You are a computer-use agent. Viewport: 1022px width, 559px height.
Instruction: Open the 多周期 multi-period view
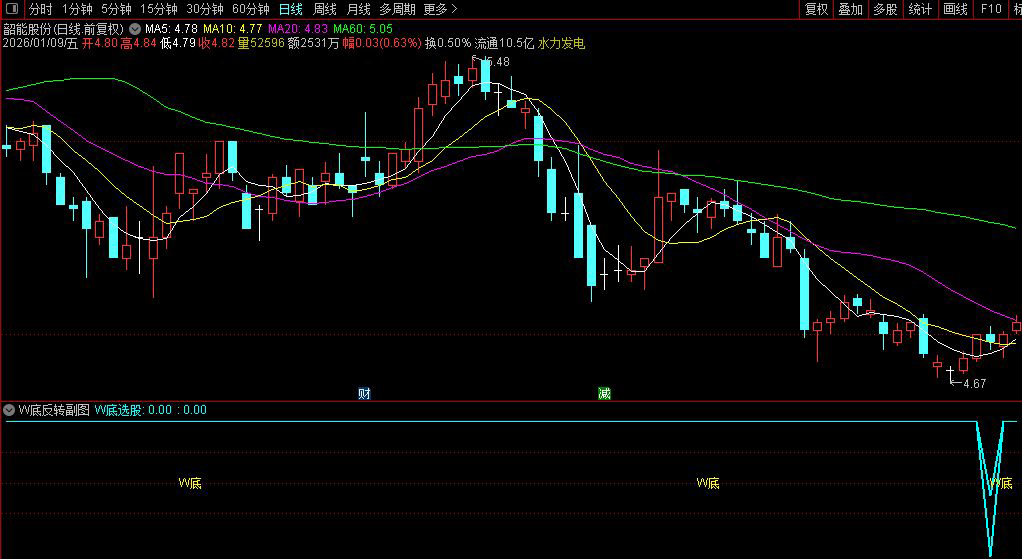[397, 9]
